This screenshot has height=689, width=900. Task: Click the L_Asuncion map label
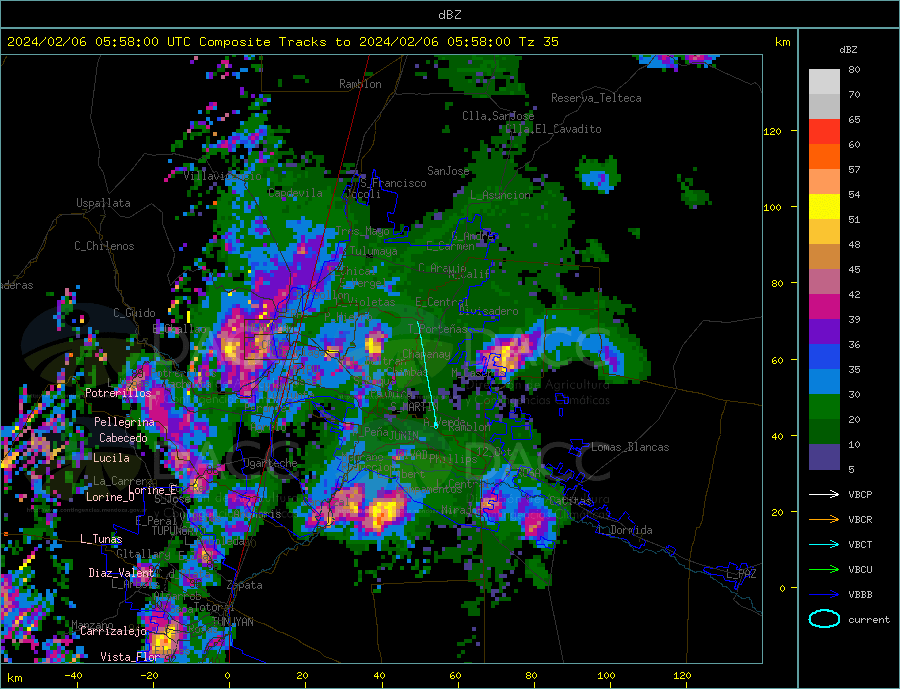click(x=501, y=195)
